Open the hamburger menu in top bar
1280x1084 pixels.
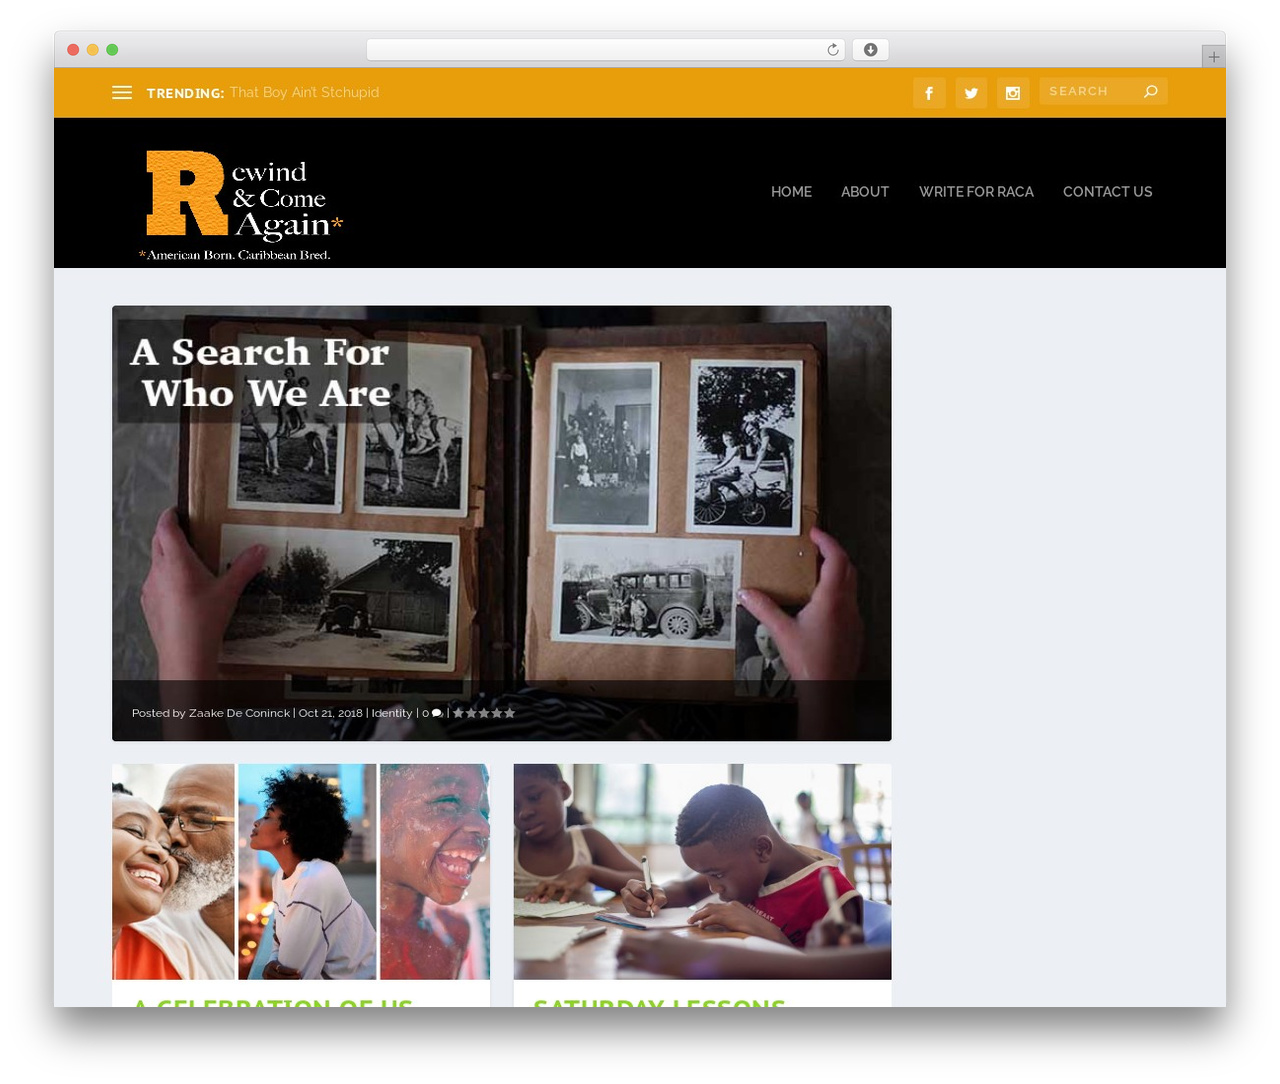coord(122,92)
